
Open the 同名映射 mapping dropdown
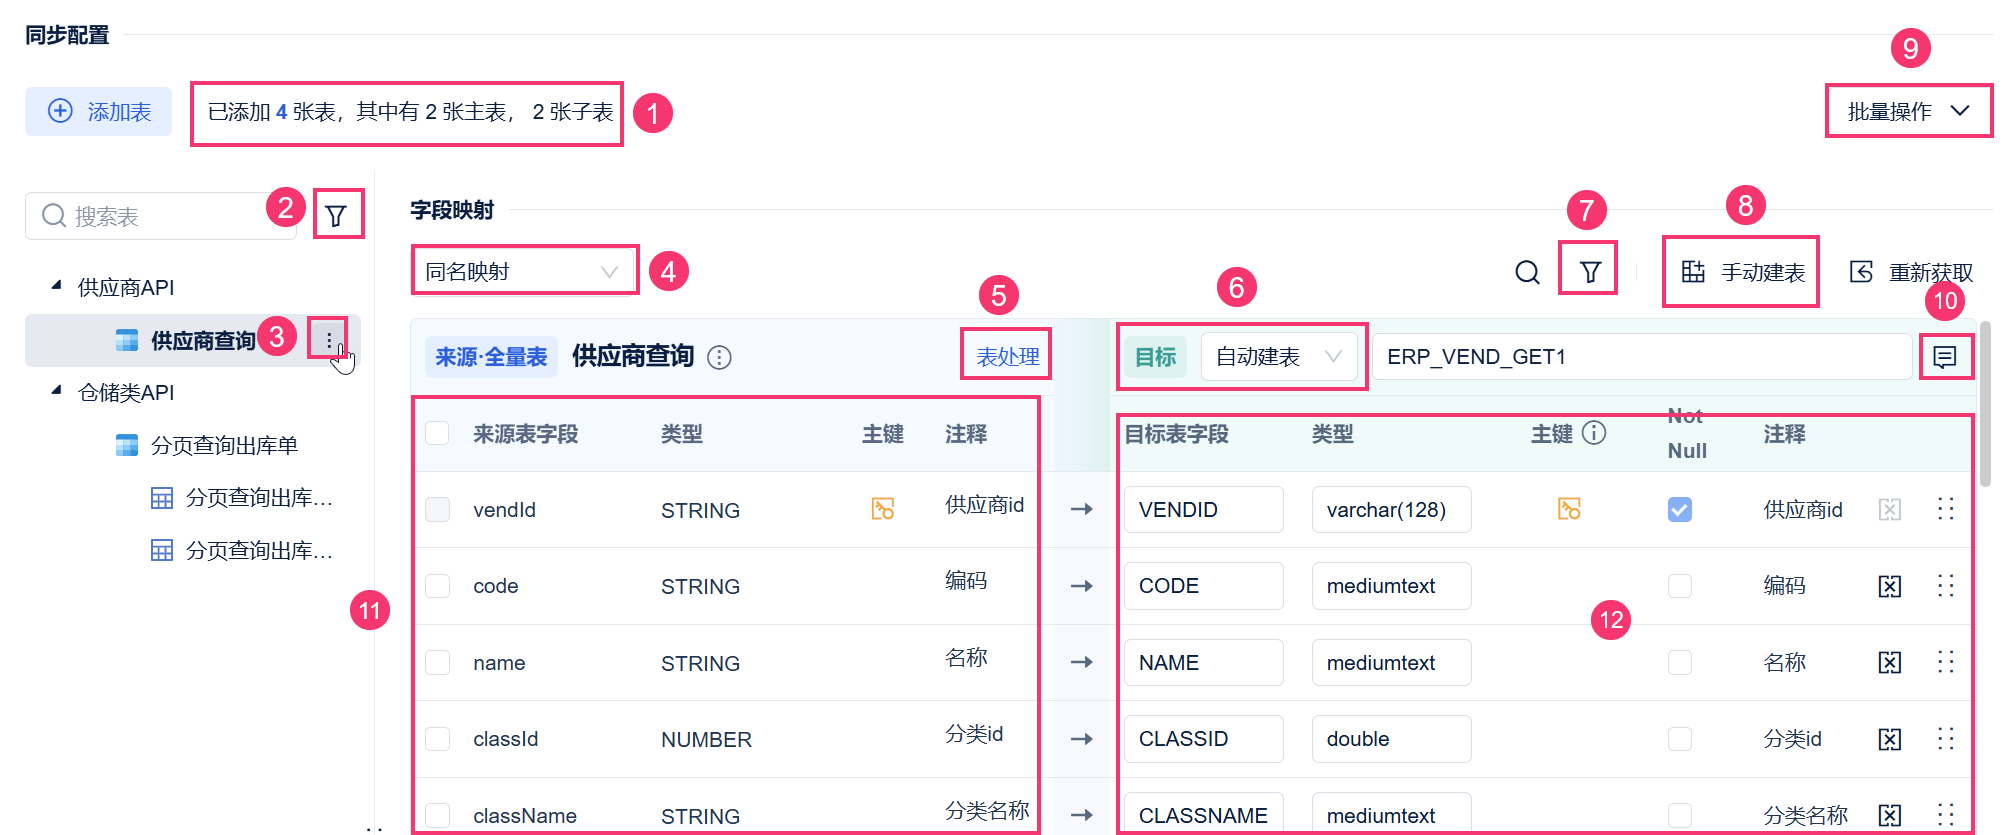[x=524, y=271]
